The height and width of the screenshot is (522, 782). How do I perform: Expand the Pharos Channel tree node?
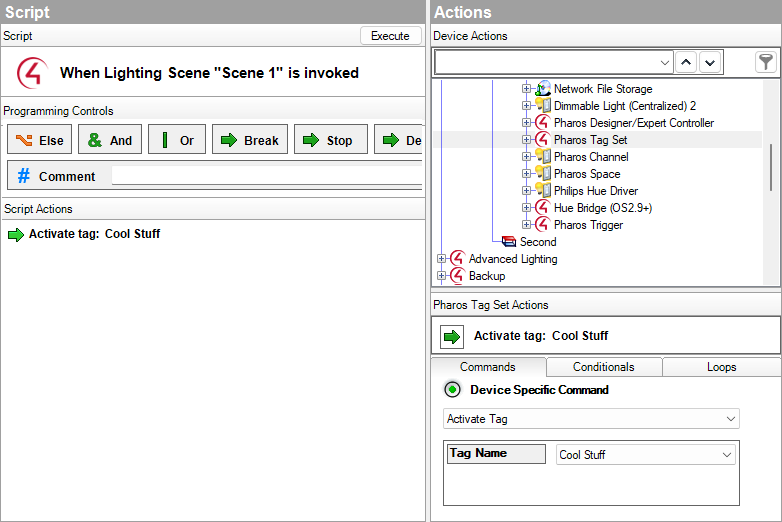click(527, 157)
